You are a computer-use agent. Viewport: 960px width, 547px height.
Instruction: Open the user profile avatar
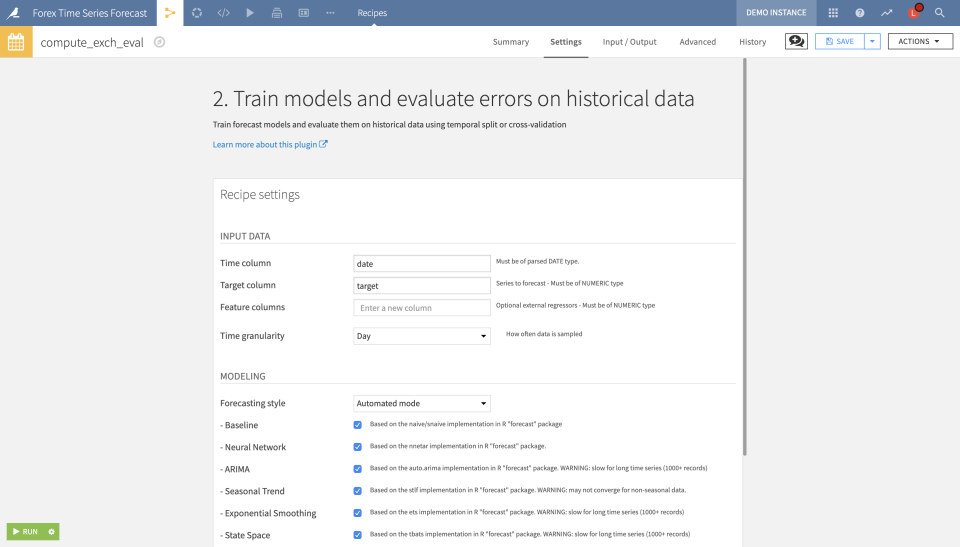click(x=914, y=12)
